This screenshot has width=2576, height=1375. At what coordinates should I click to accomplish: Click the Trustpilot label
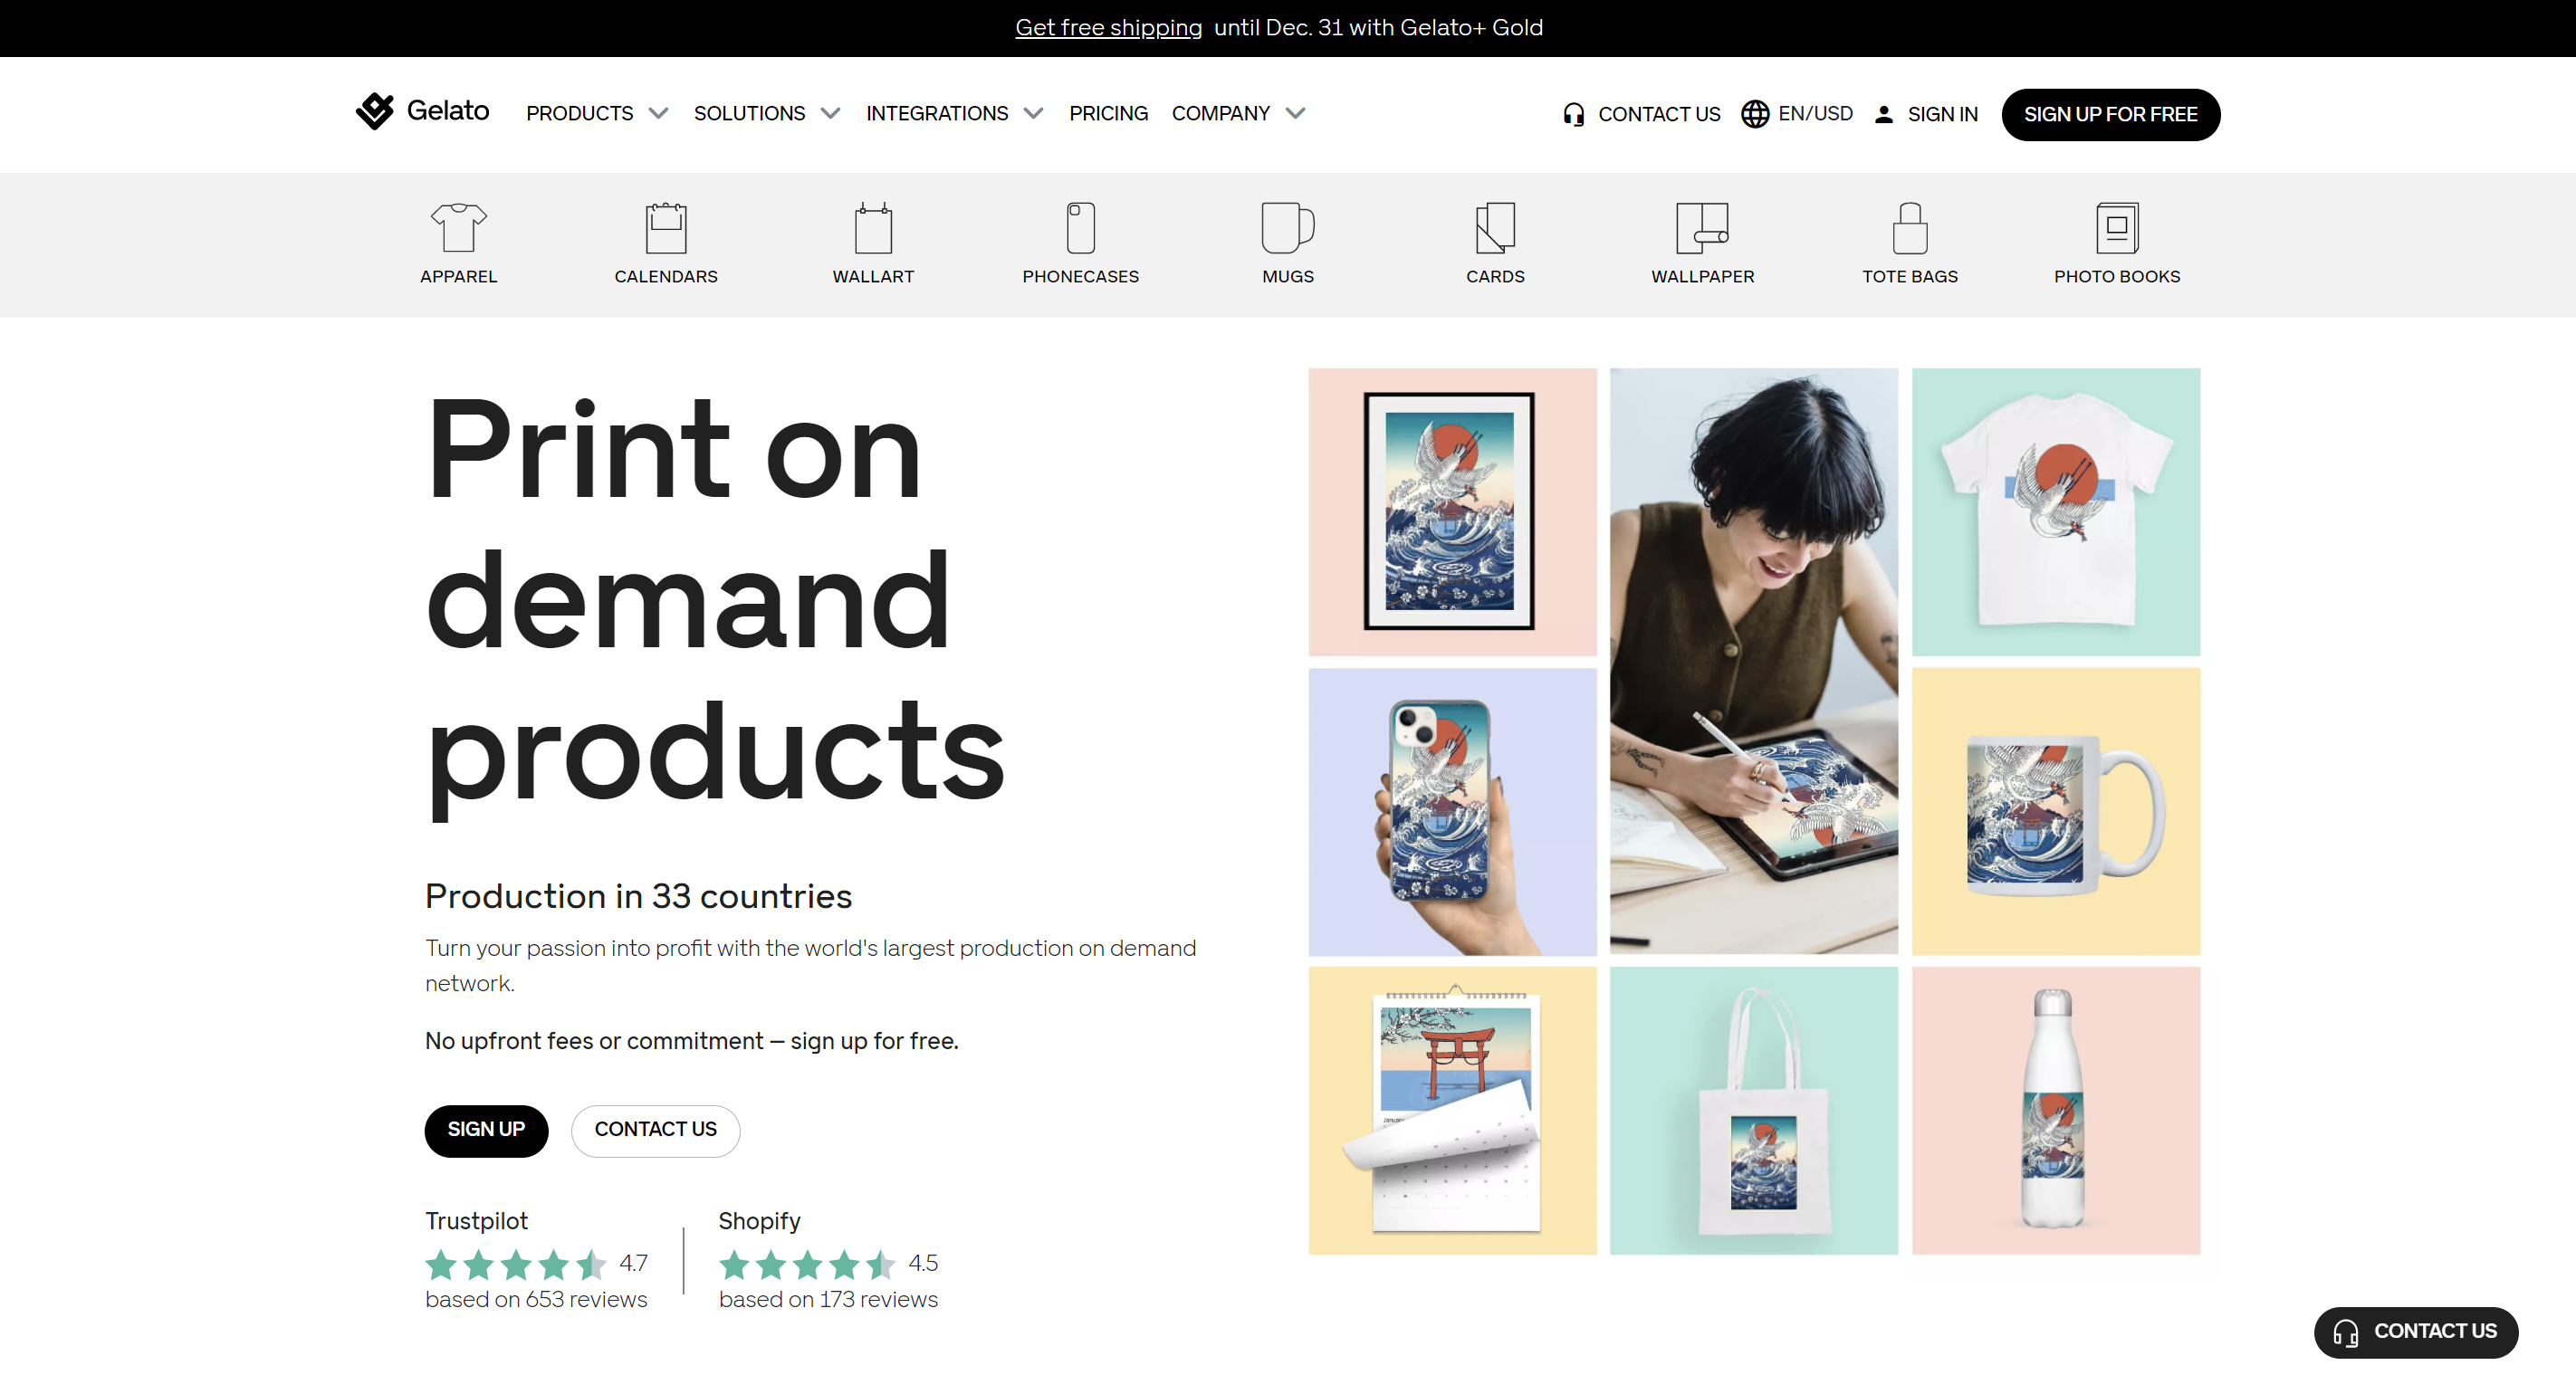pyautogui.click(x=476, y=1220)
